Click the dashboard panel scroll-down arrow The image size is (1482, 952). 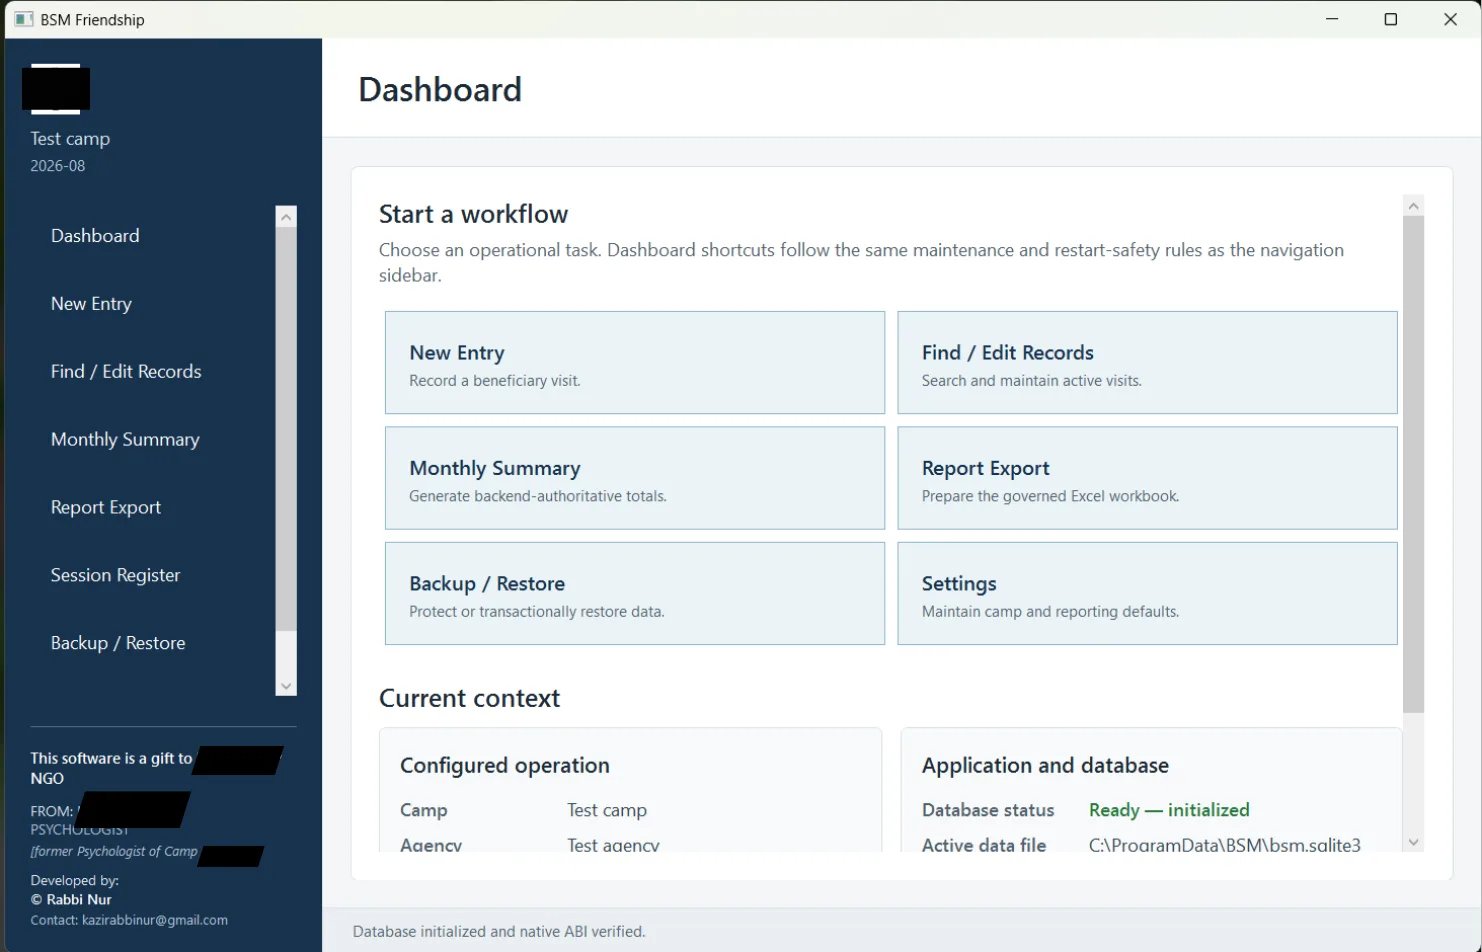click(1413, 842)
